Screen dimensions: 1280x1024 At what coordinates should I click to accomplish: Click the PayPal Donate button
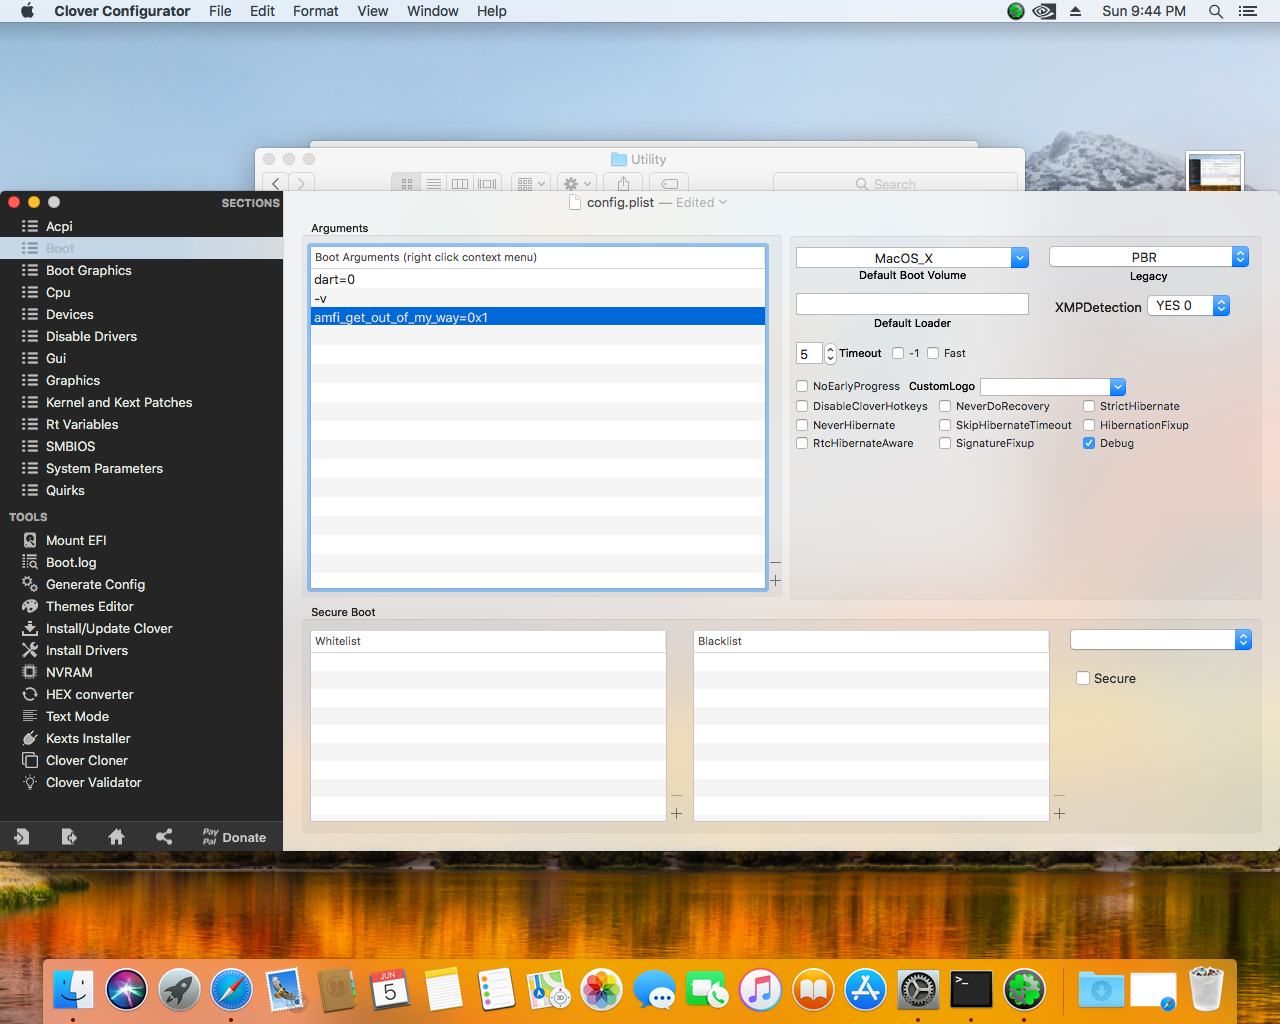234,837
